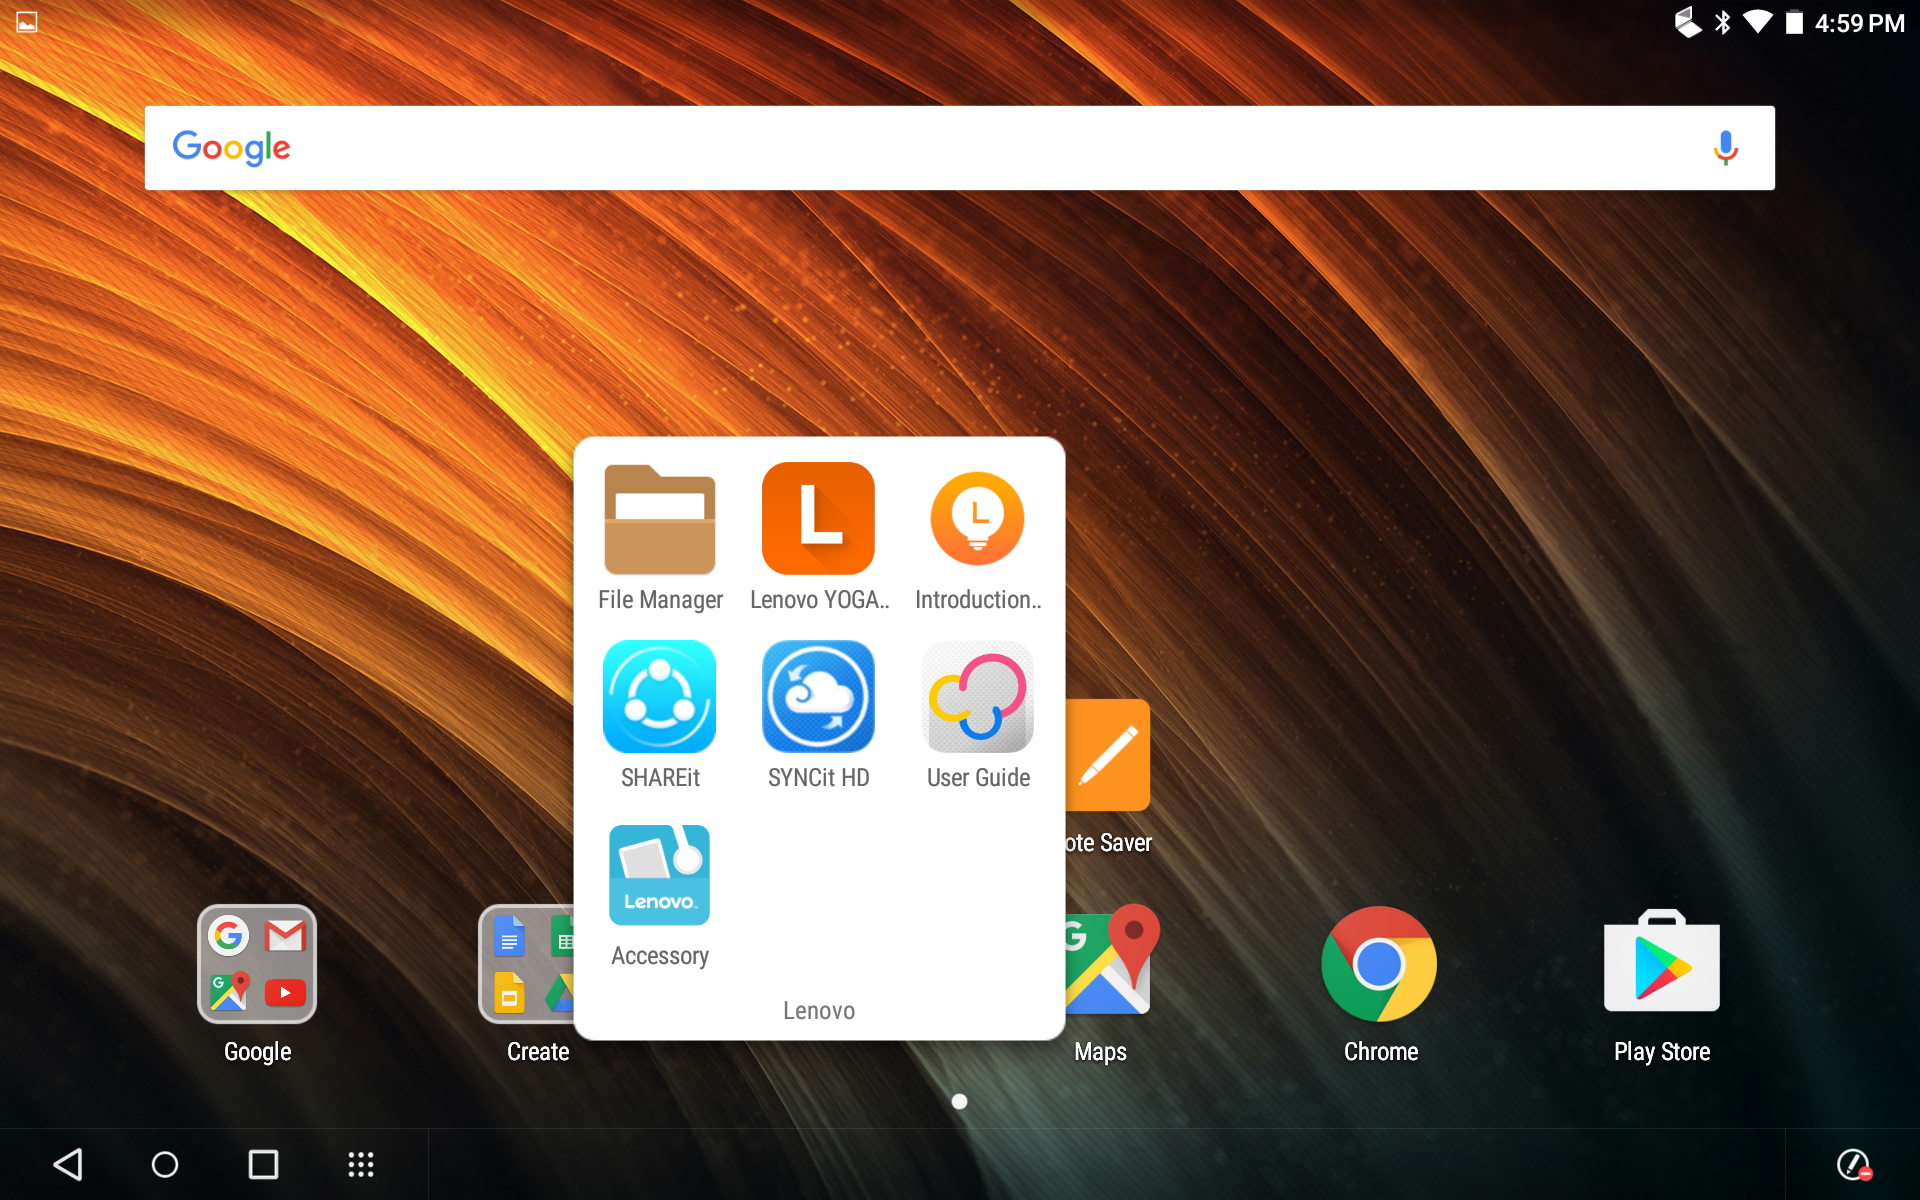Tap the home screen page indicator dot
This screenshot has width=1920, height=1200.
pyautogui.click(x=960, y=1101)
